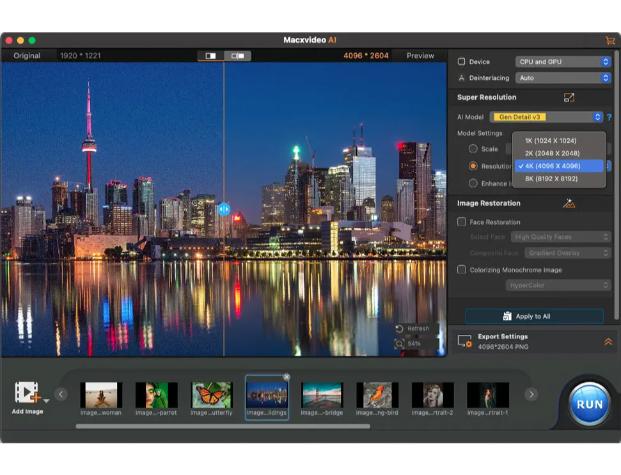The width and height of the screenshot is (621, 475).
Task: Click the 4096*2604 PNG export text
Action: click(503, 347)
